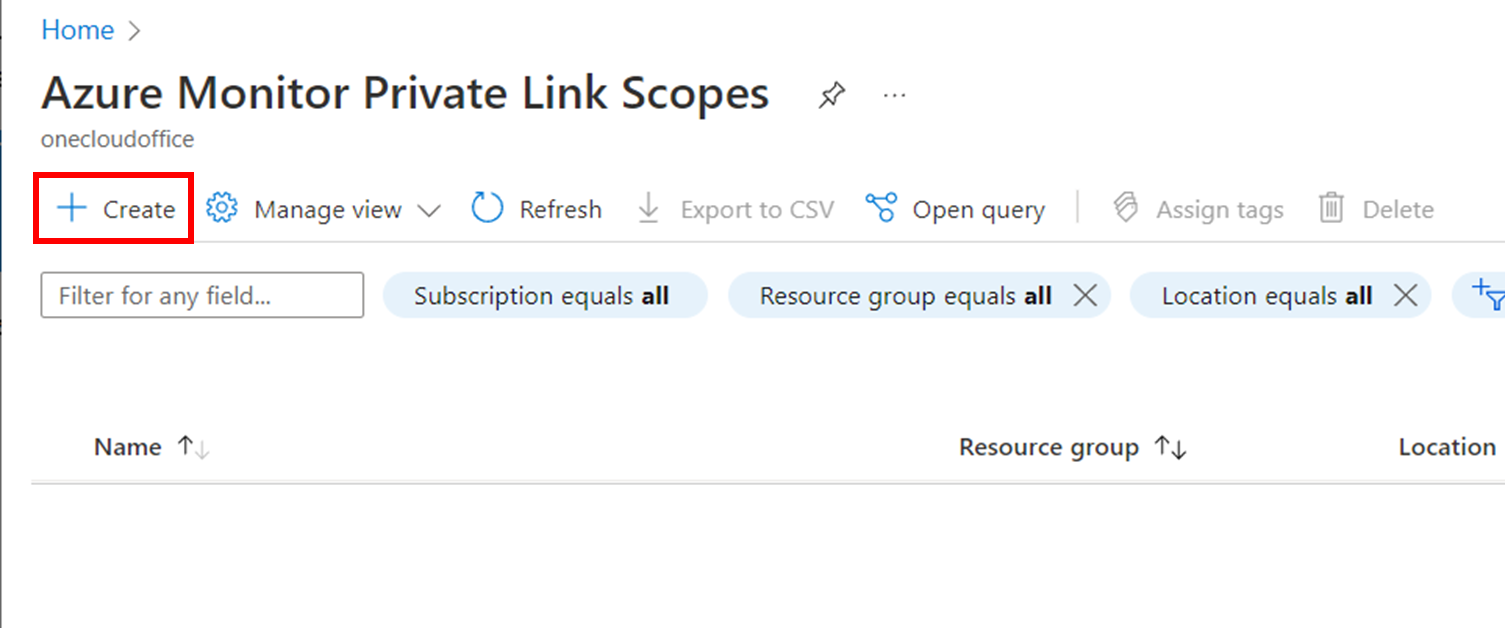Click the Export to CSV download icon
This screenshot has height=628, width=1505.
[648, 208]
